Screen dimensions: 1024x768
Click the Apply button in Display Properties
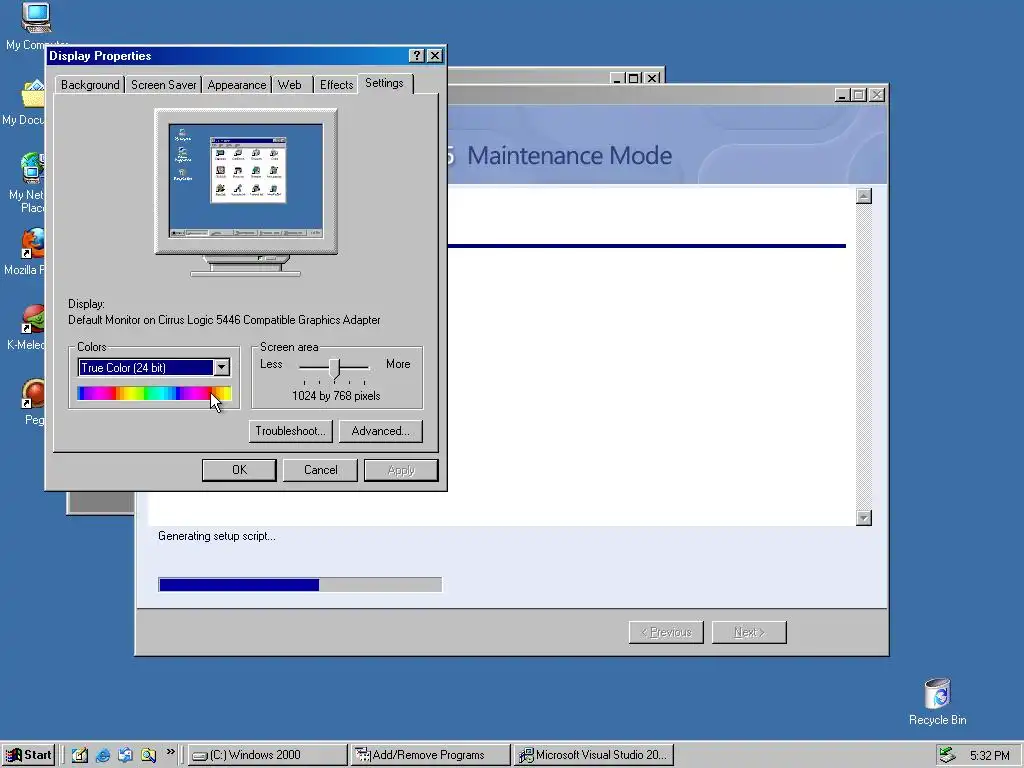[x=401, y=470]
